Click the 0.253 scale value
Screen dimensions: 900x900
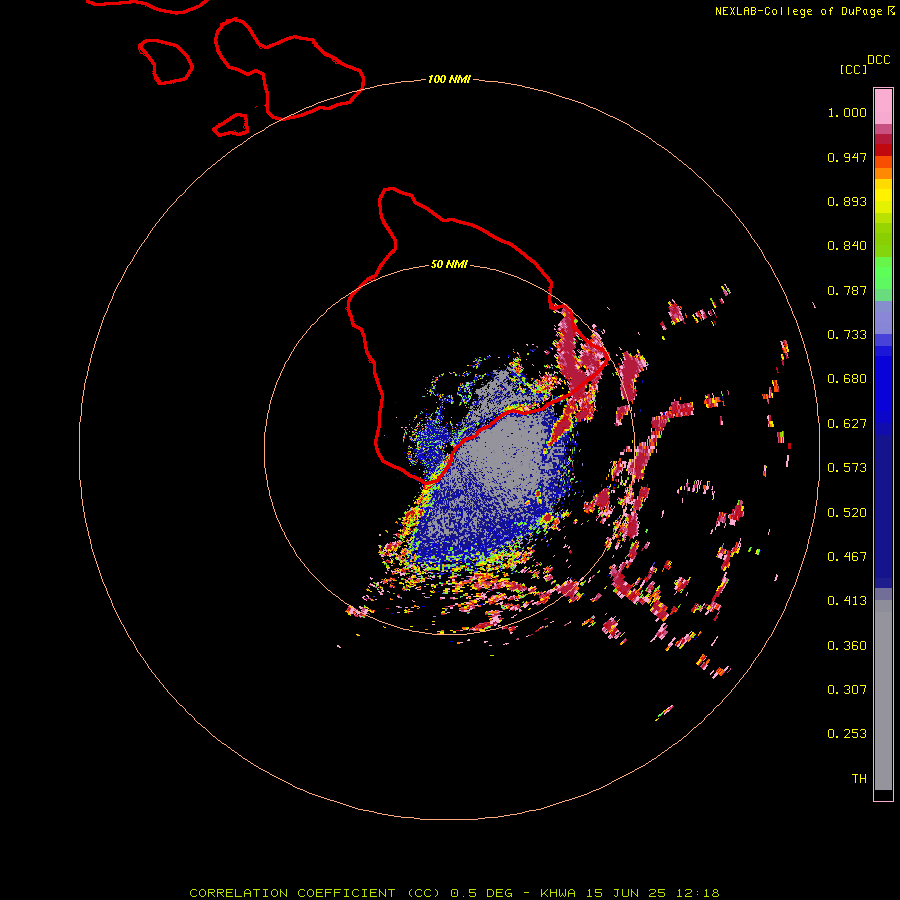(847, 734)
